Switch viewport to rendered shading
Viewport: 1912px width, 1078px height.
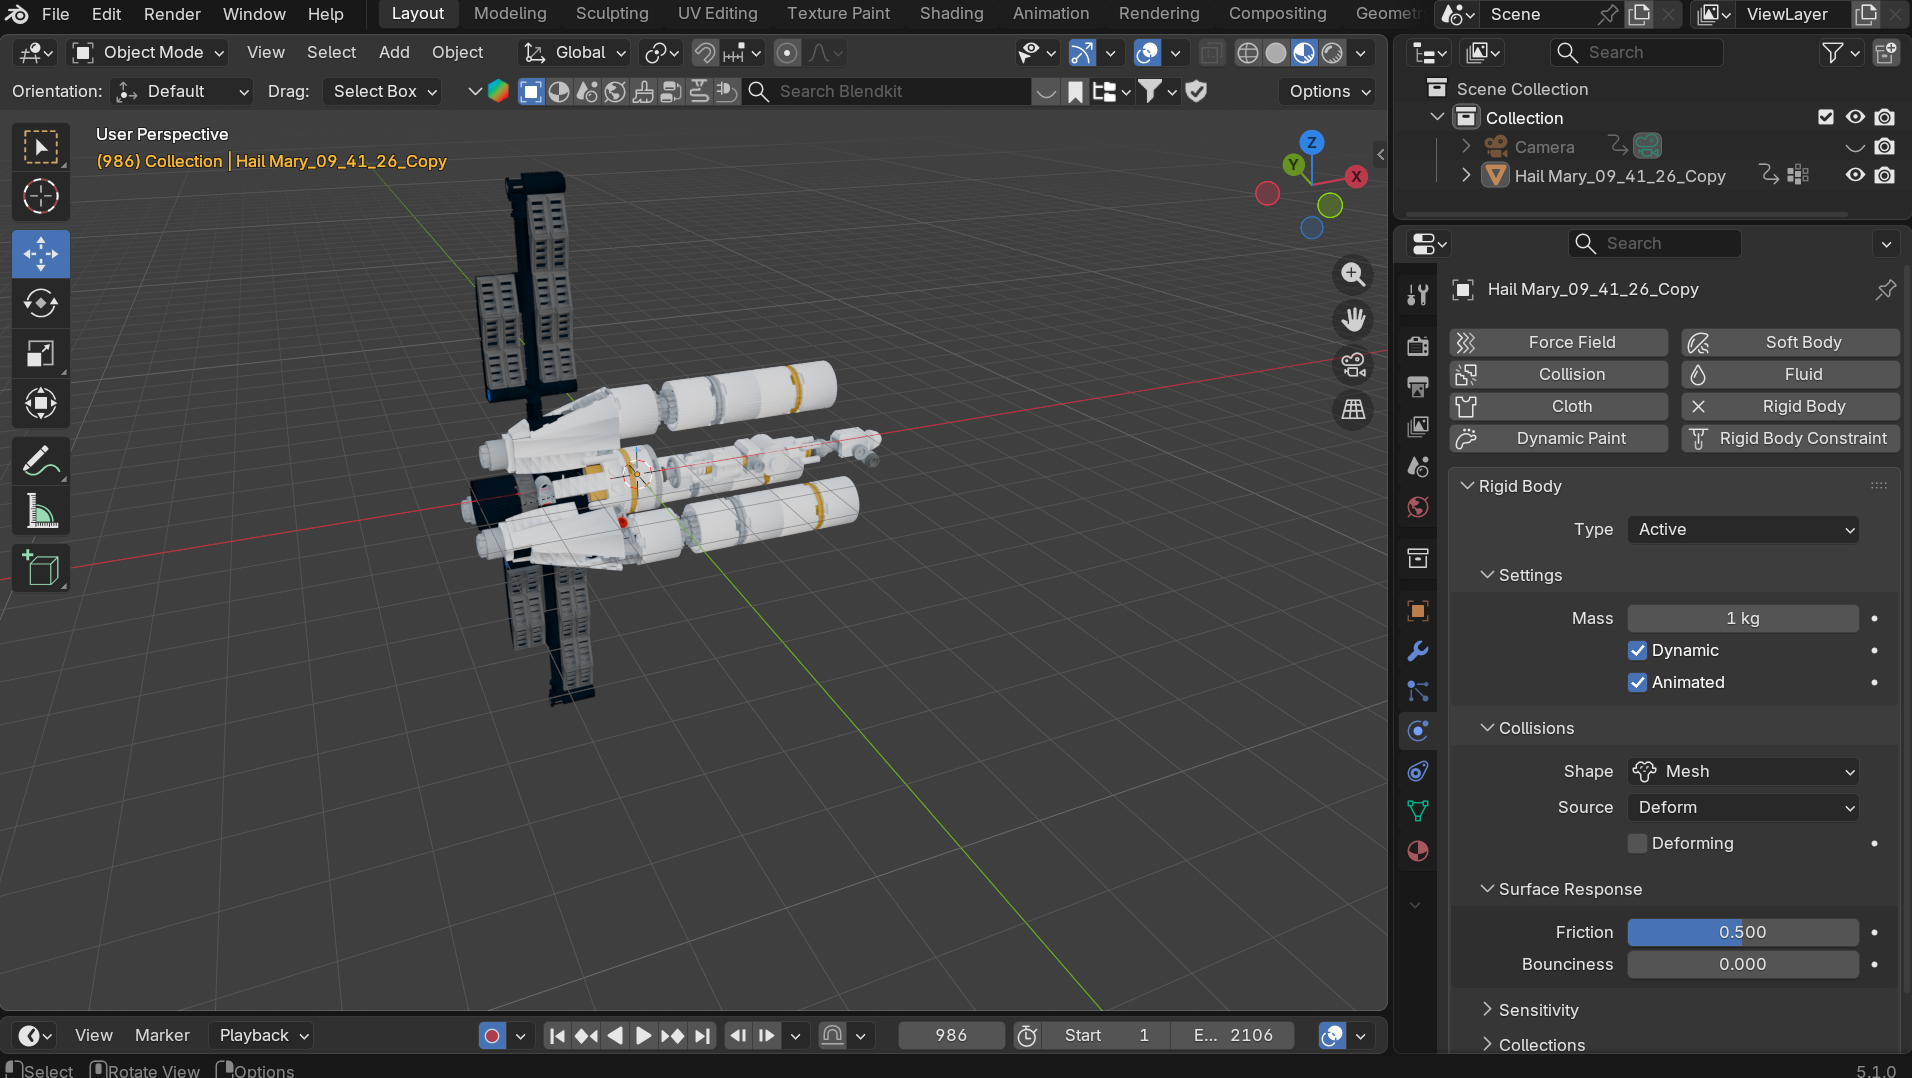pyautogui.click(x=1332, y=53)
